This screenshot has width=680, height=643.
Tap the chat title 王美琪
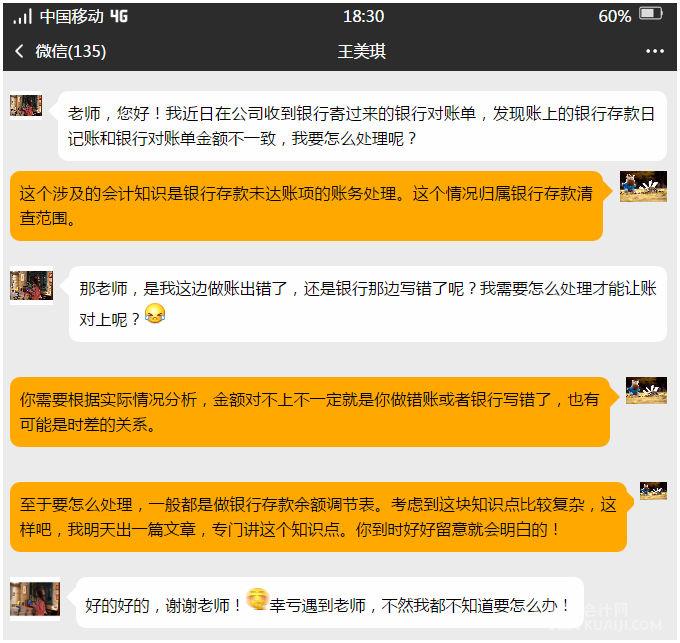[x=362, y=51]
